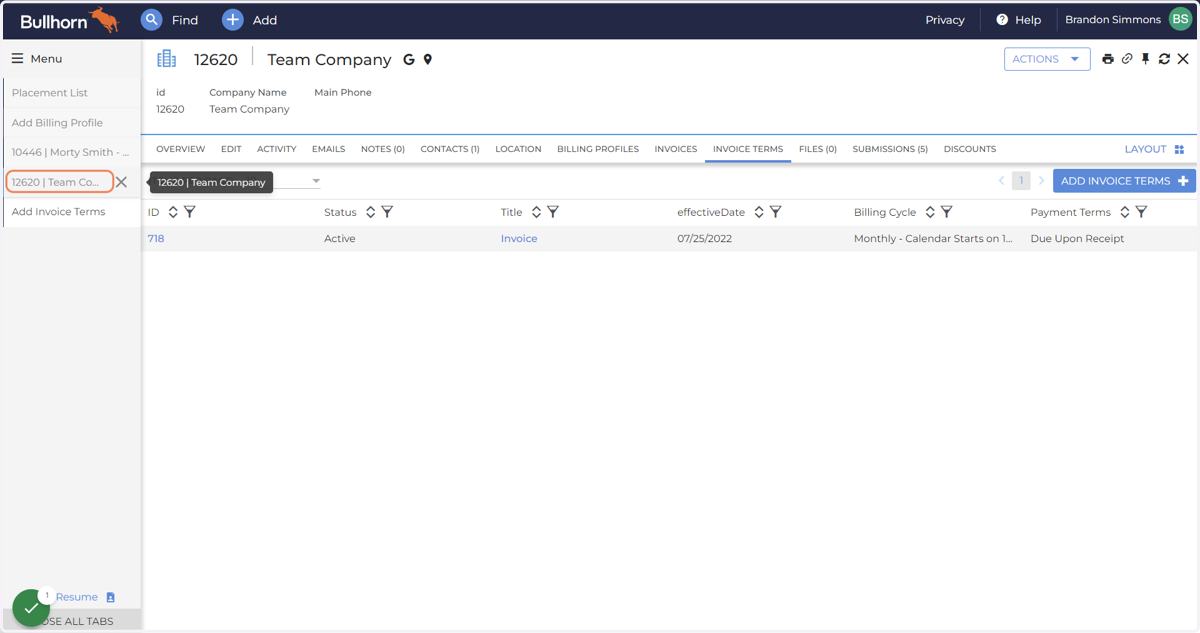Sort the effectiveDate column
This screenshot has height=633, width=1200.
point(759,212)
